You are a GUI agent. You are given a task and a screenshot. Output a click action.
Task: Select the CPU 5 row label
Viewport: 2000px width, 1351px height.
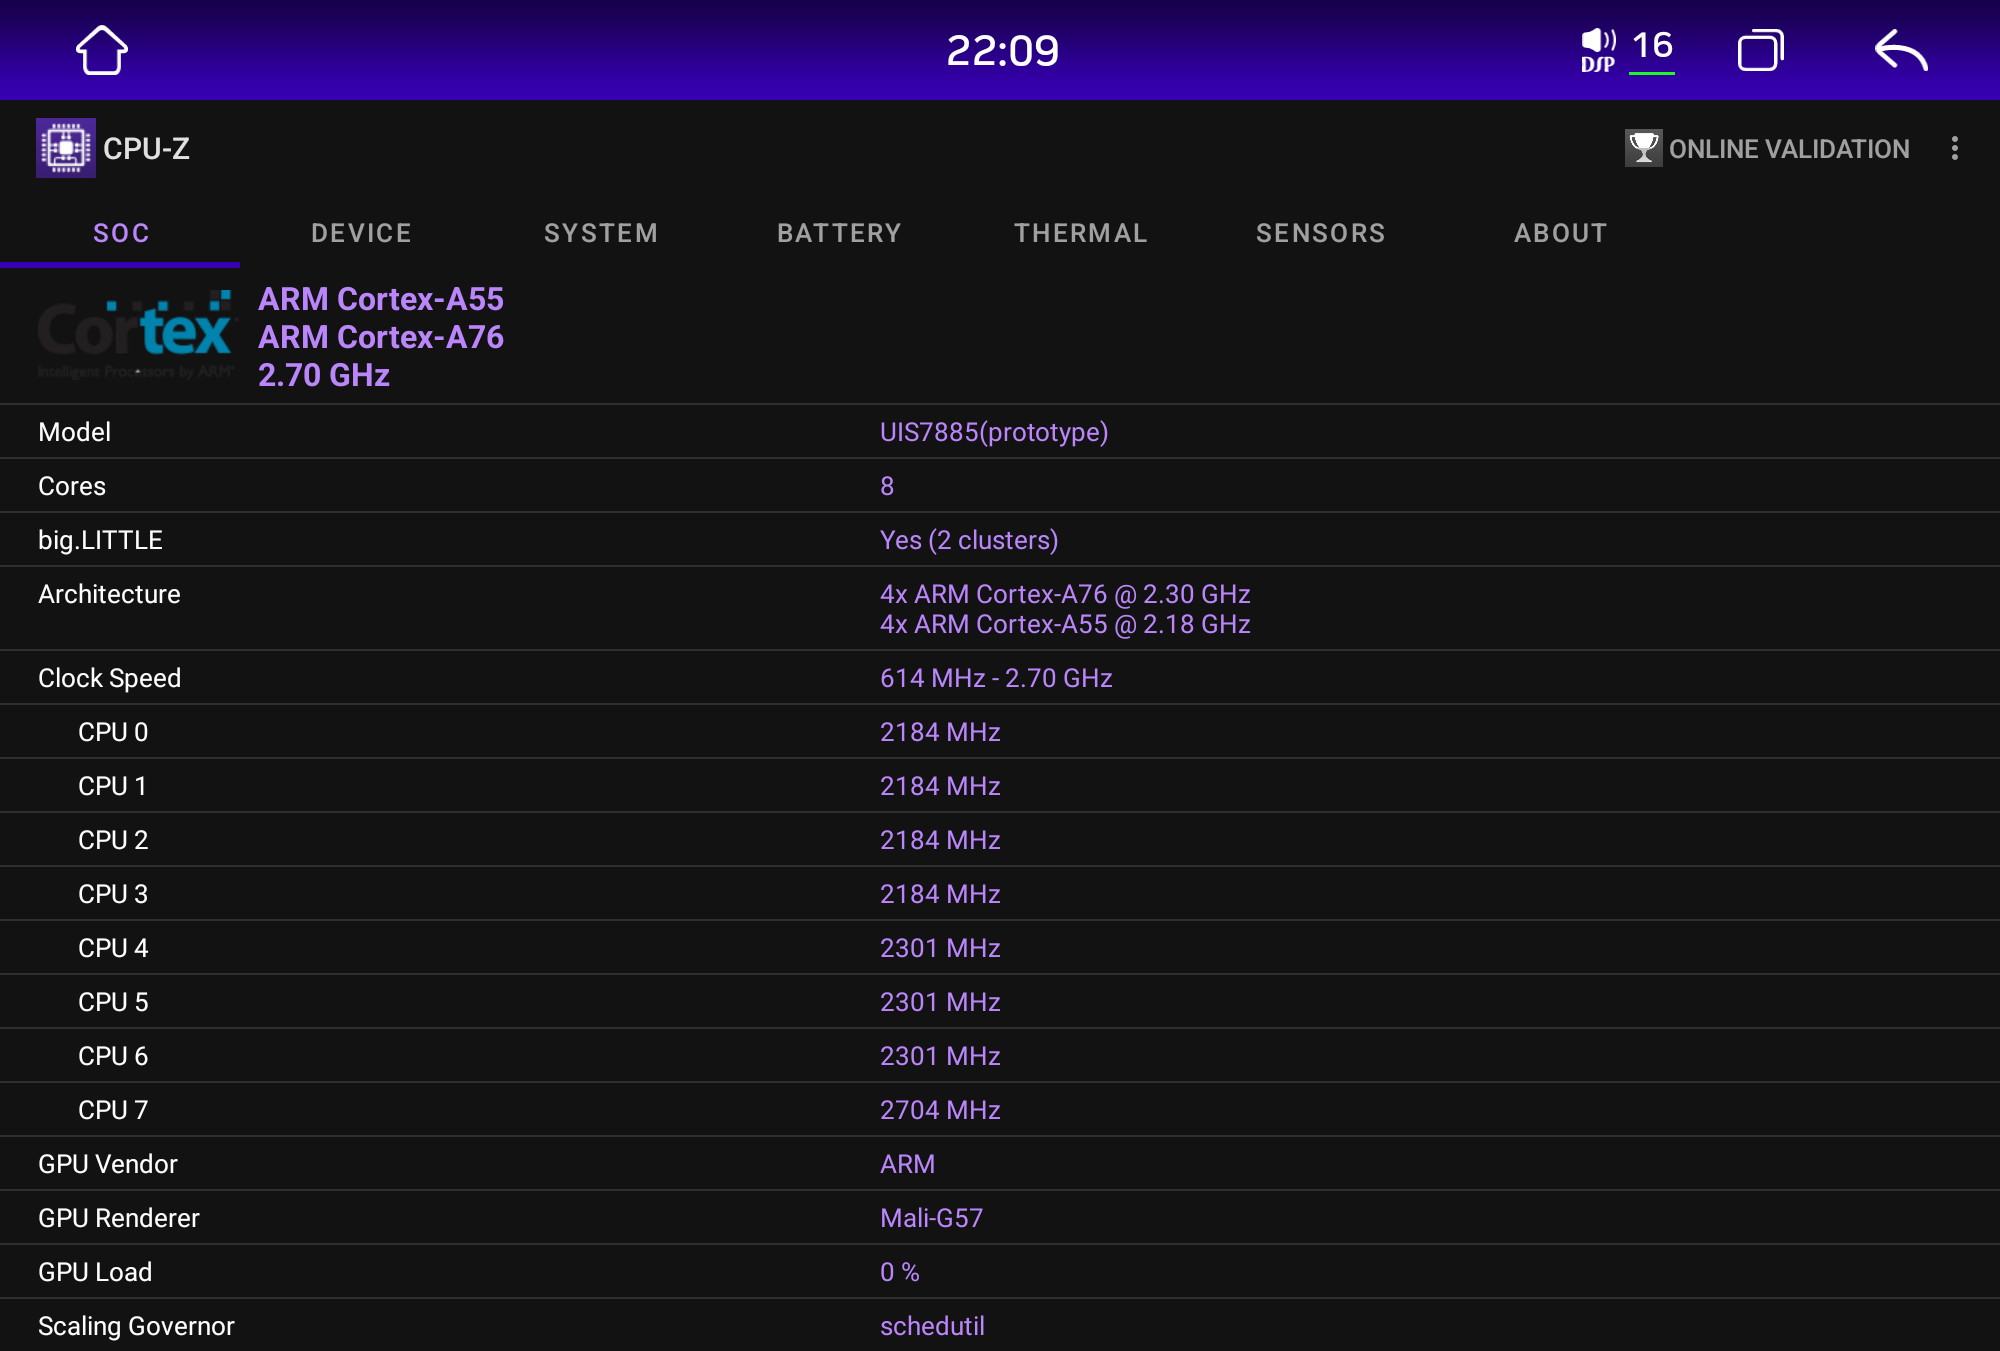[113, 1002]
